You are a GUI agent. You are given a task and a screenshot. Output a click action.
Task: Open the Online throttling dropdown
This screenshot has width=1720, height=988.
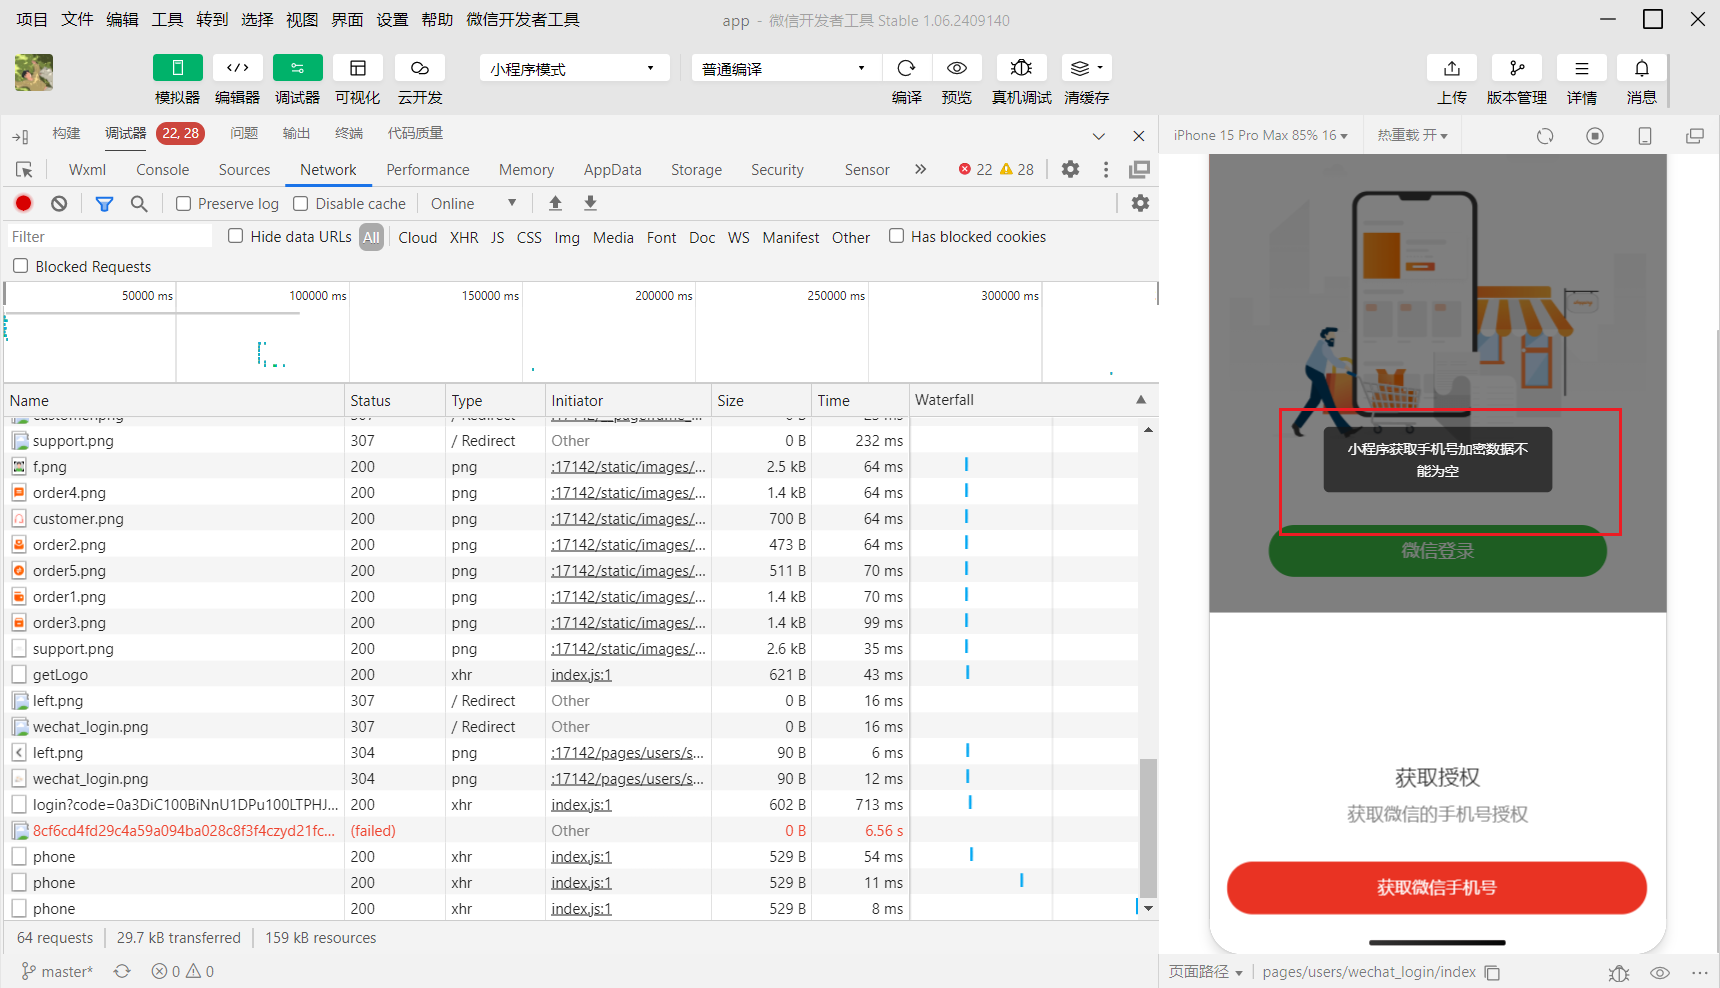[x=473, y=203]
